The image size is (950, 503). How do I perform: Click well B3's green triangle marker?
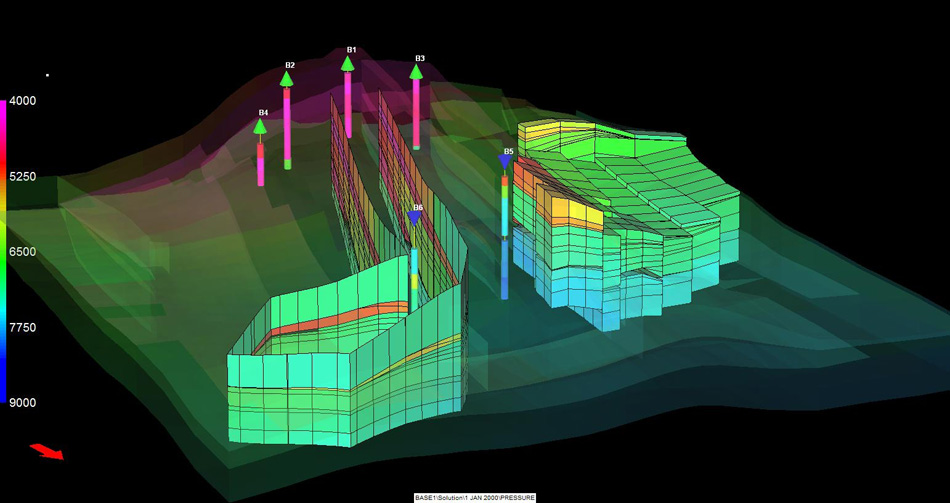pyautogui.click(x=416, y=72)
